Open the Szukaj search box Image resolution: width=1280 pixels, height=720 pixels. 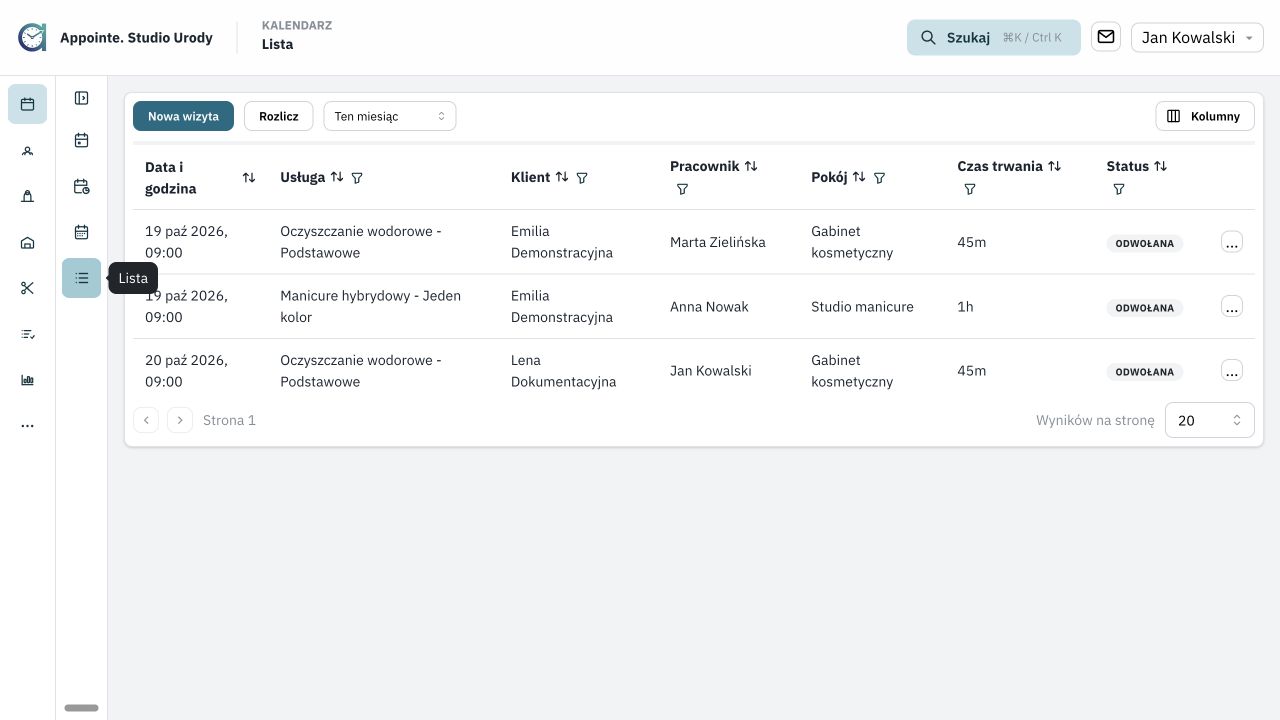pyautogui.click(x=994, y=37)
